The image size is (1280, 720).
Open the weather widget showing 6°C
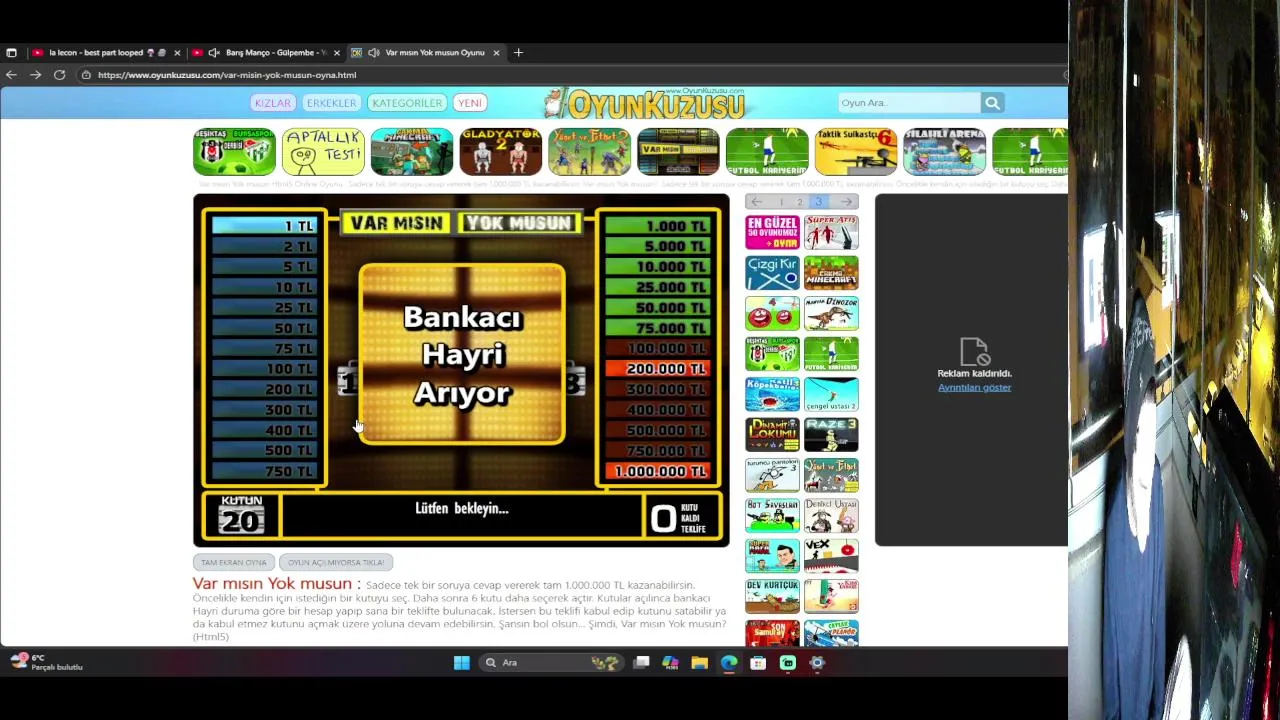[x=45, y=662]
